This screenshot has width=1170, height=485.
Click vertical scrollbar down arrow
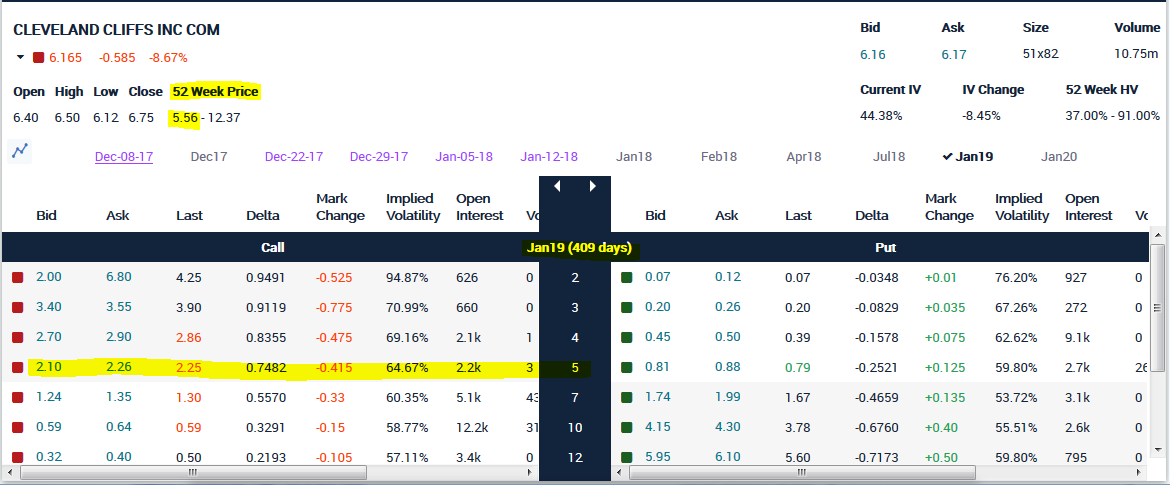[1158, 449]
